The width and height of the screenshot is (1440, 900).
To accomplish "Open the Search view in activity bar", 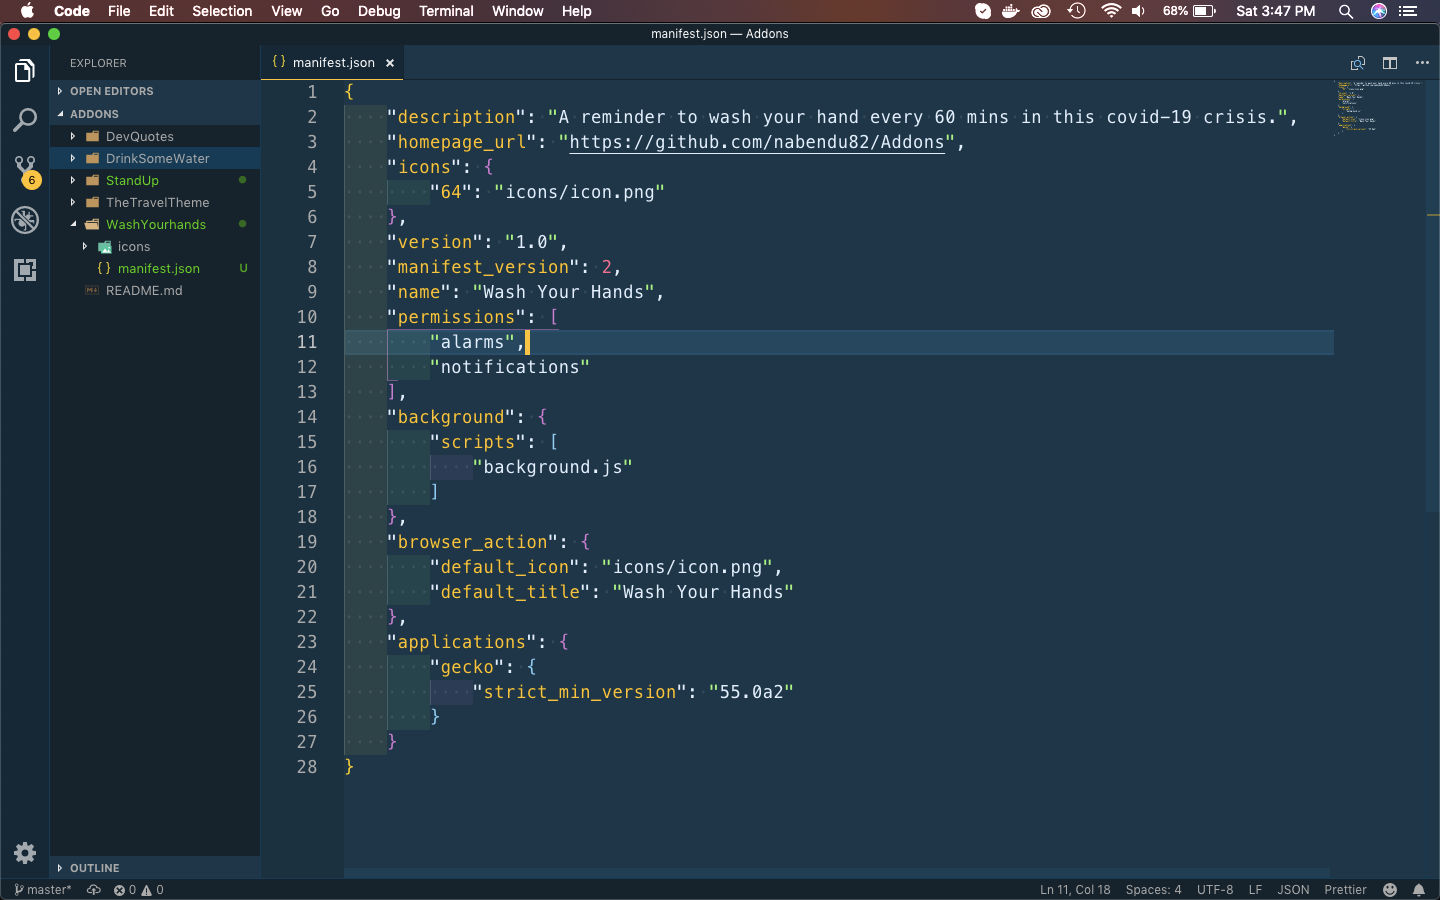I will click(25, 120).
